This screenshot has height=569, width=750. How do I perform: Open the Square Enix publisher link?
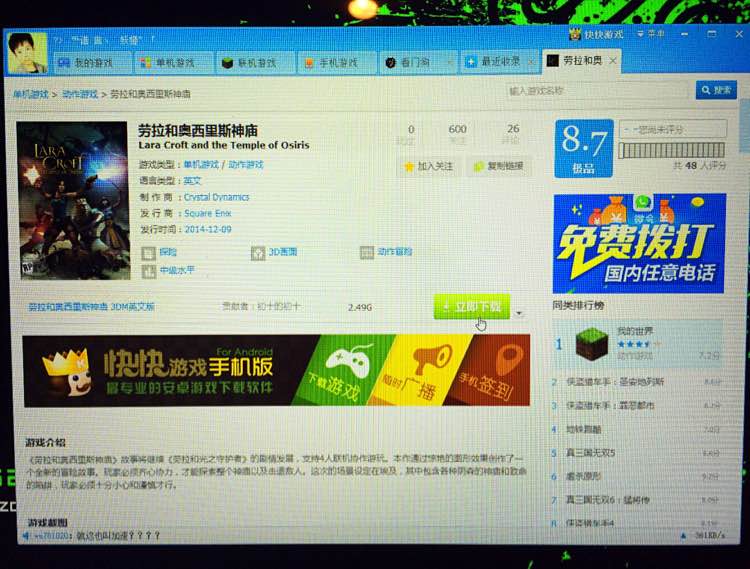[x=208, y=213]
